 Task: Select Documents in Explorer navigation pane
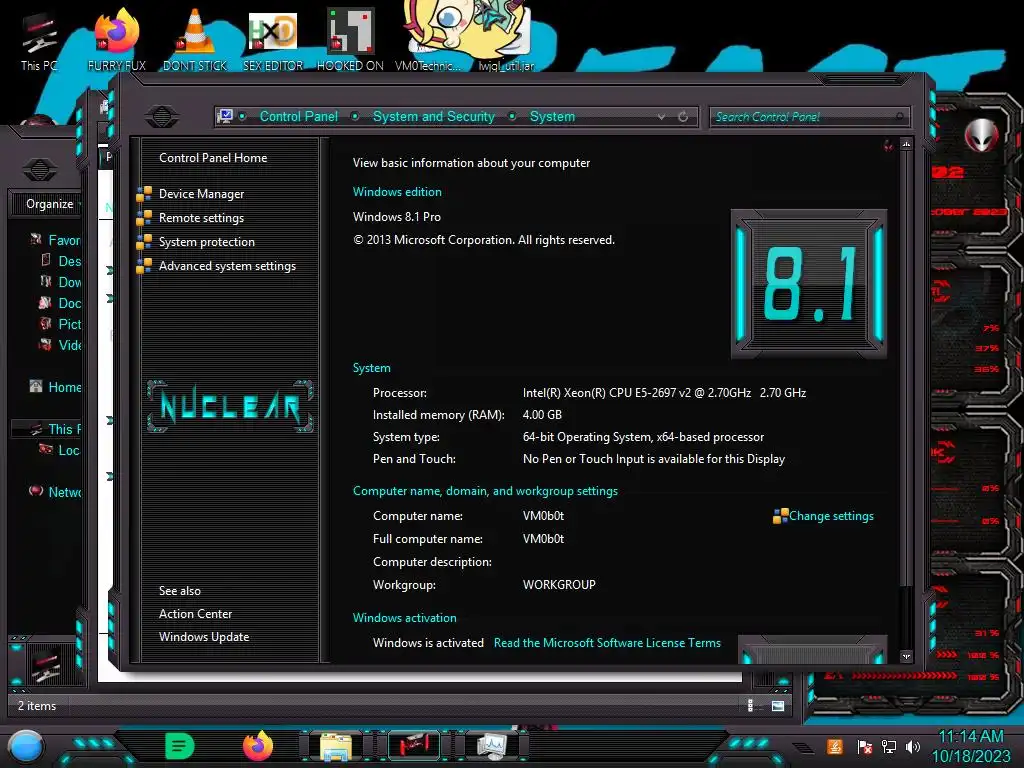(x=69, y=303)
